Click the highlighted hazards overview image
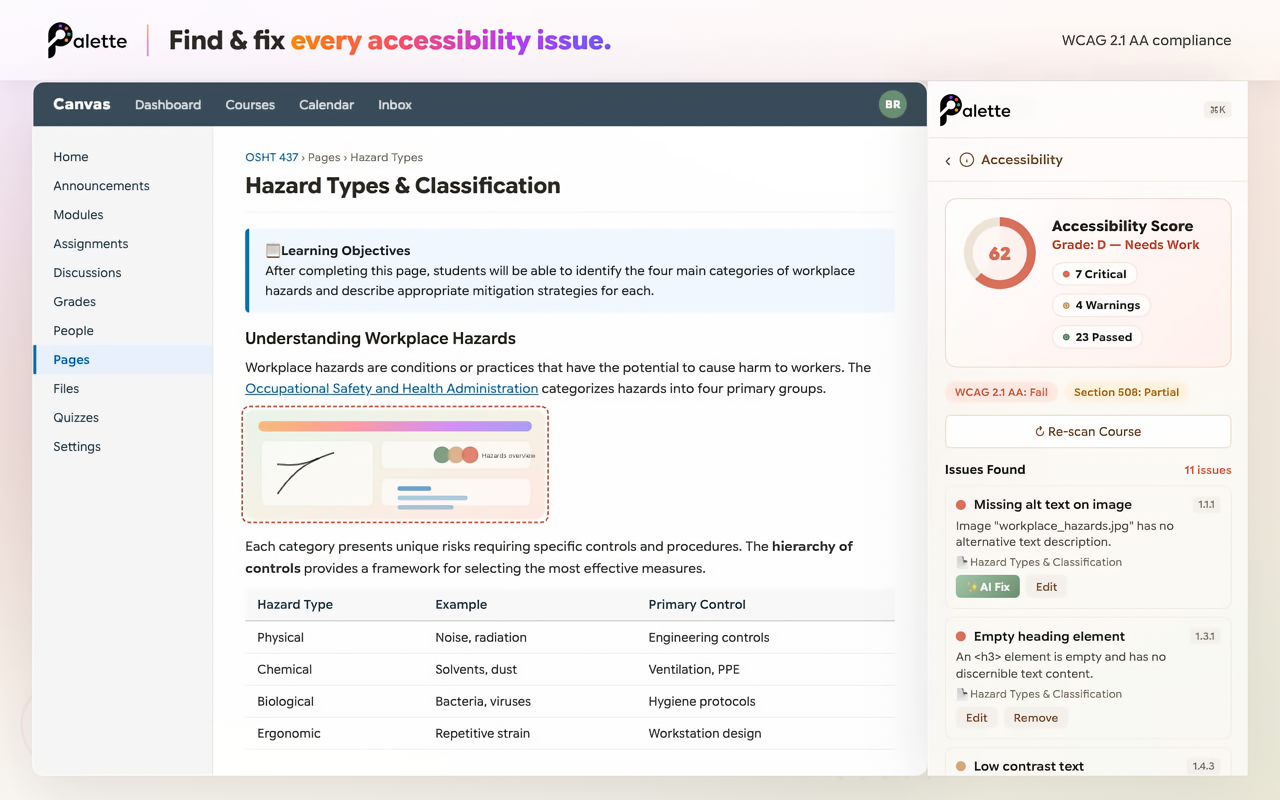 coord(395,465)
